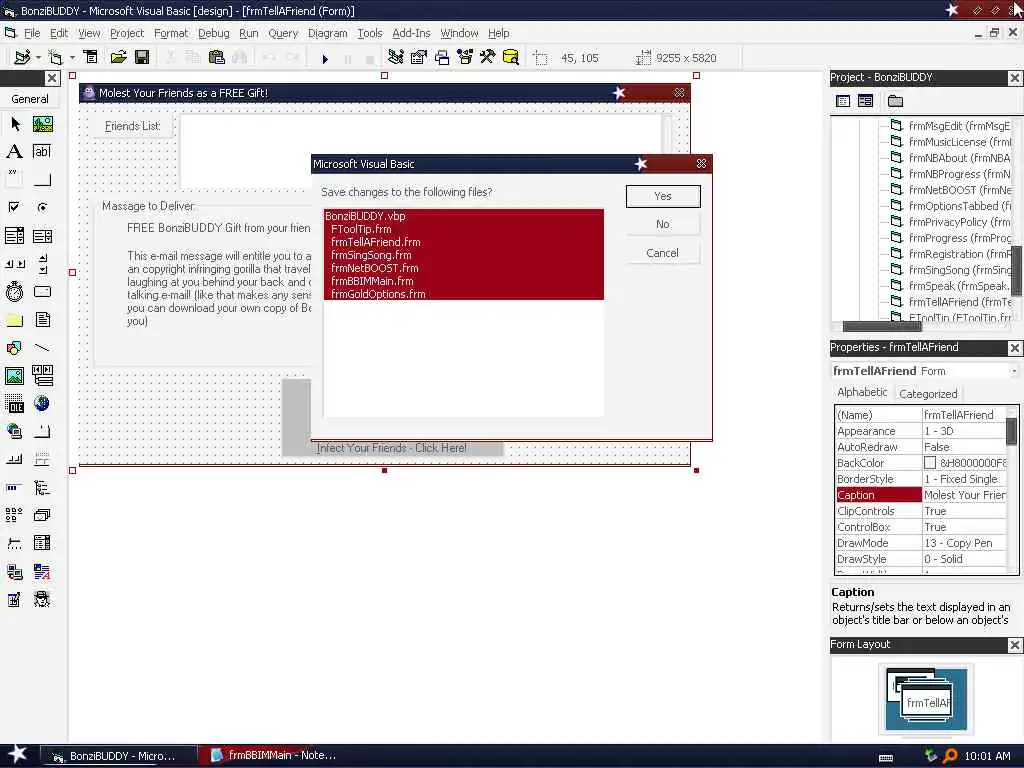Image resolution: width=1024 pixels, height=768 pixels.
Task: Select frmSingSong in the project tree
Action: pyautogui.click(x=952, y=270)
